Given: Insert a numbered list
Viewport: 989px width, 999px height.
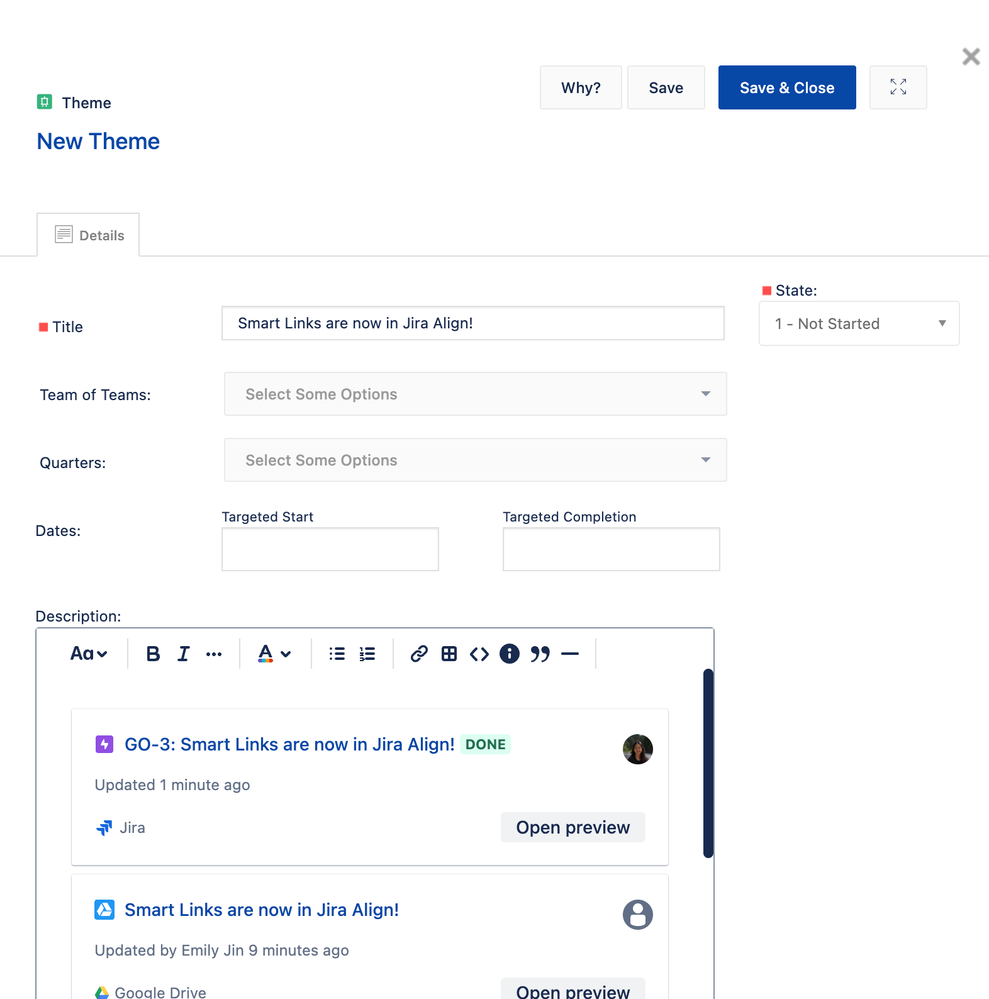Looking at the screenshot, I should [x=368, y=654].
